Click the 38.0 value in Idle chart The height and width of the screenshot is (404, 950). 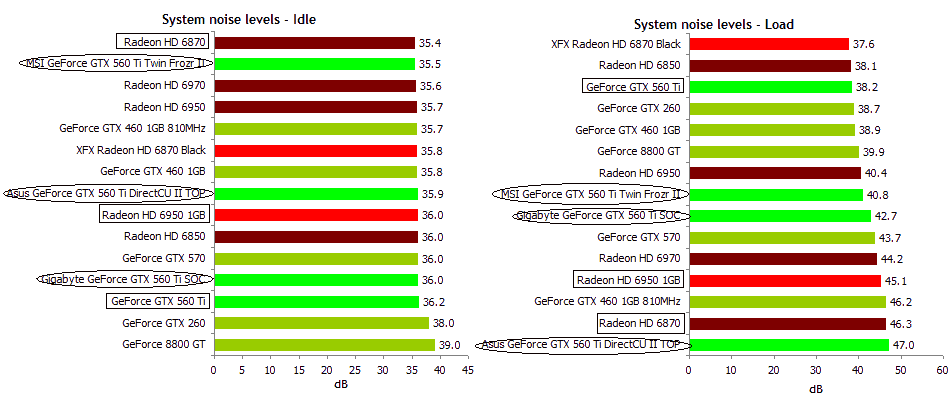443,323
